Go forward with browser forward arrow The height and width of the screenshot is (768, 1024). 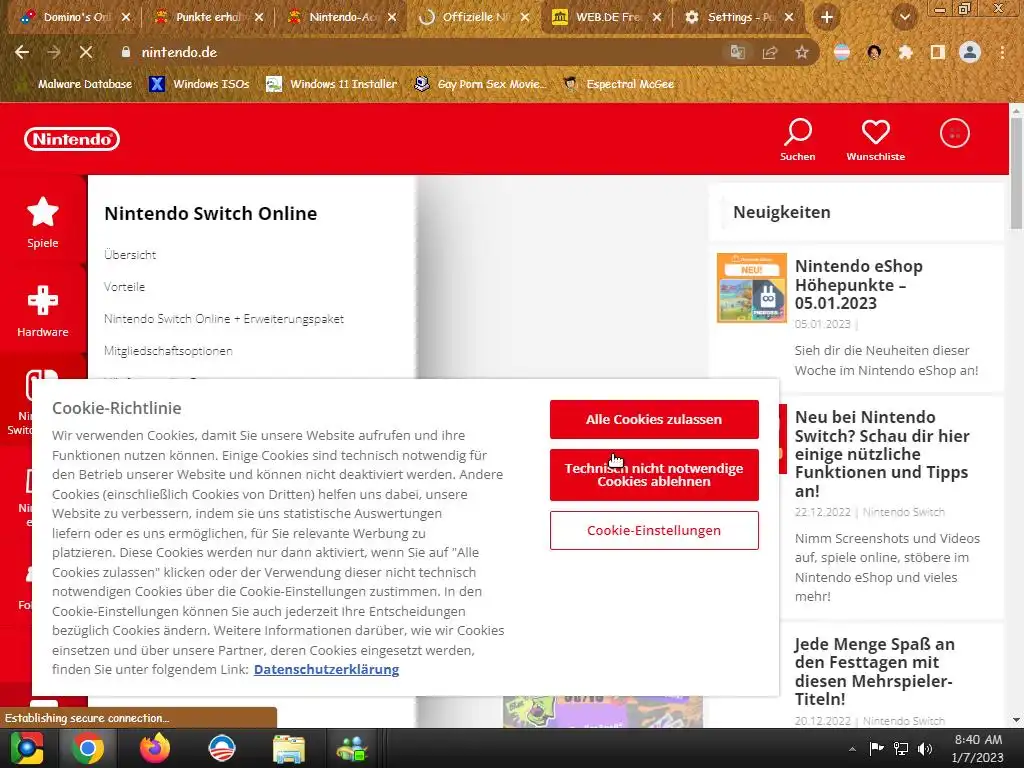54,52
